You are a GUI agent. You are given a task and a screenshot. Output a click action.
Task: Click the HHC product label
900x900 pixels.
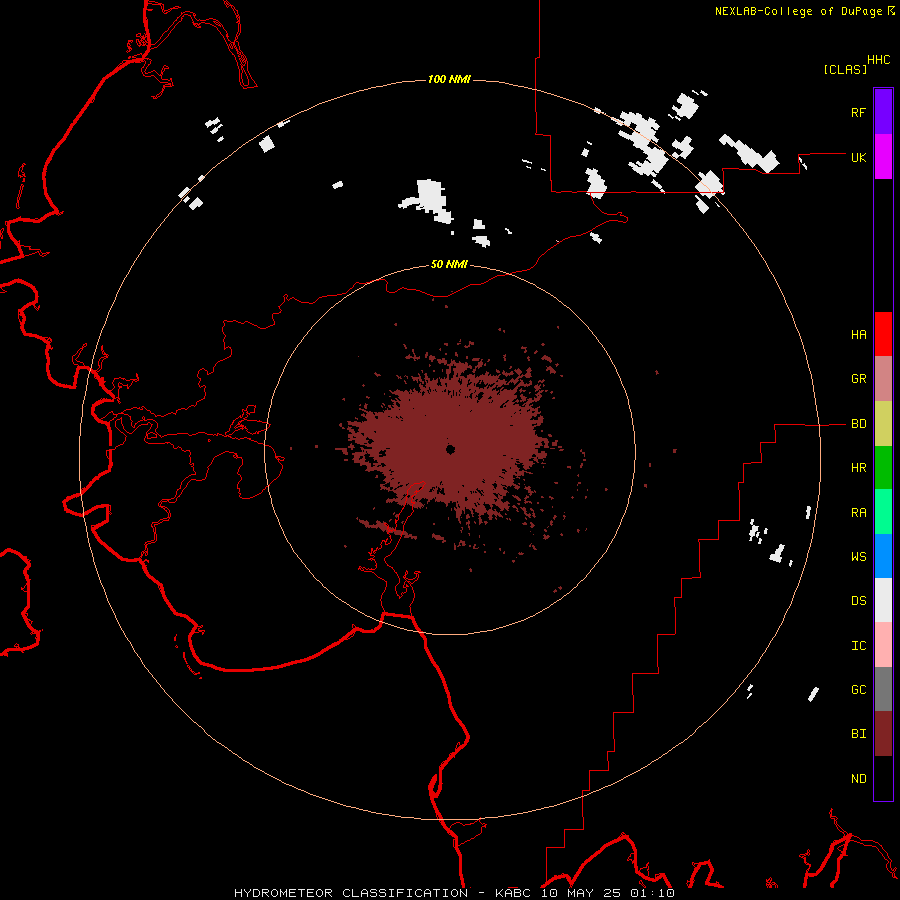879,60
